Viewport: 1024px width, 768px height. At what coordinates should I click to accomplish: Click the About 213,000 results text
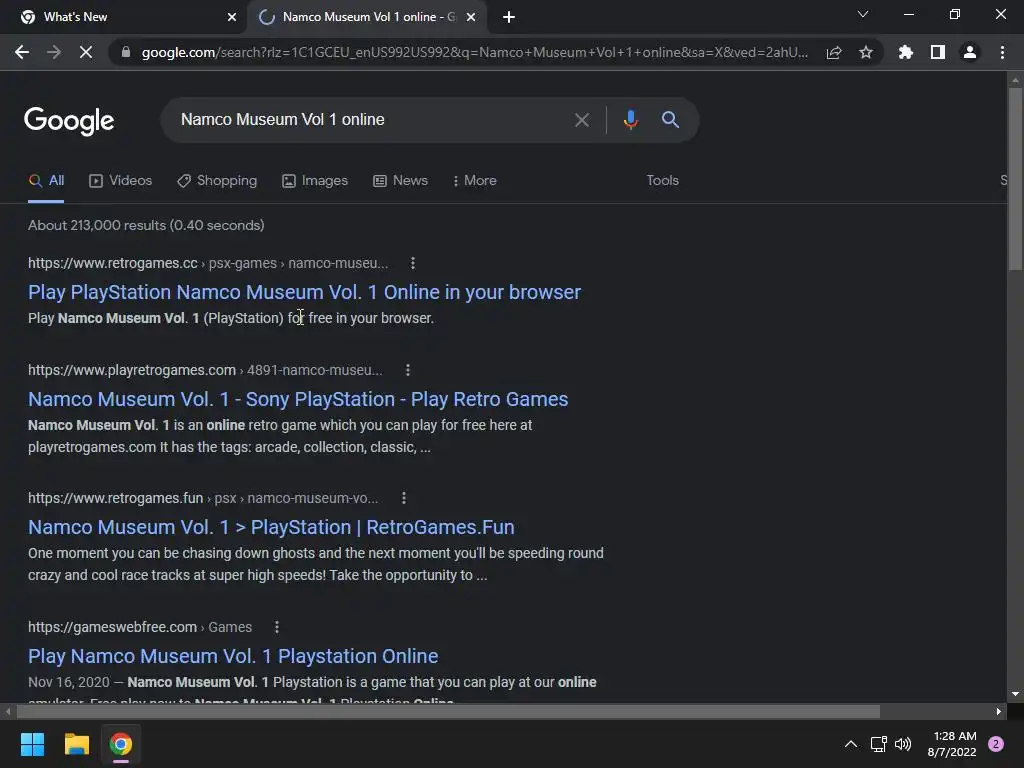pos(146,225)
